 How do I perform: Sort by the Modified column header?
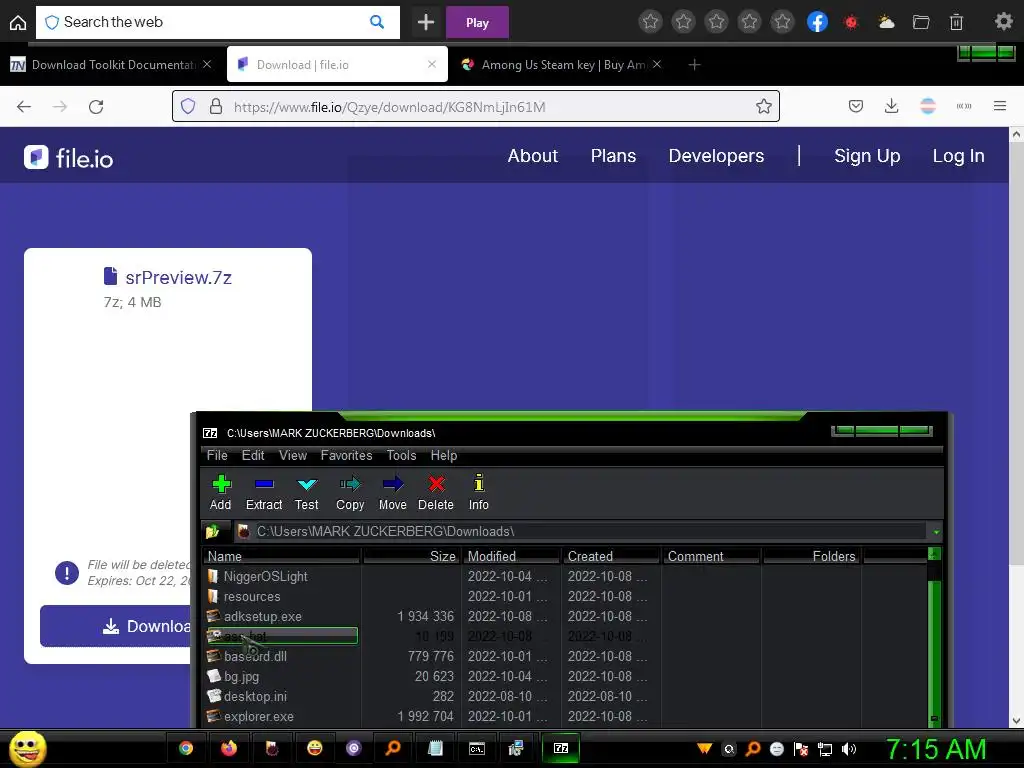(511, 556)
